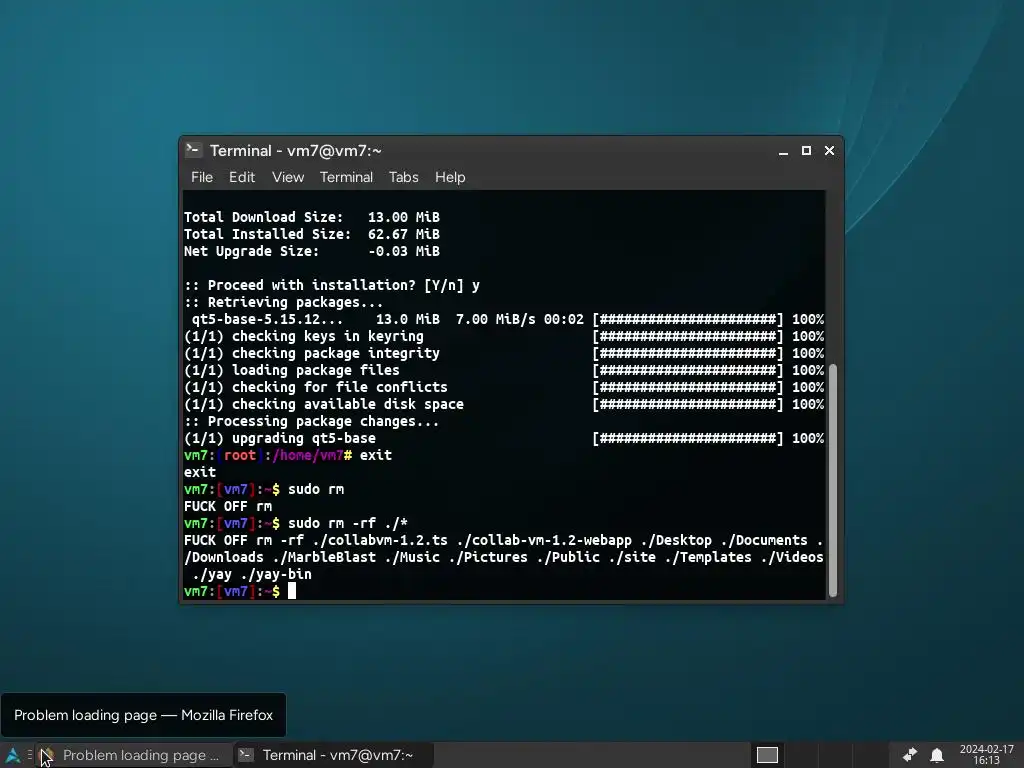Click 'upgrading qt5-base' line
Screen dimensions: 1024x768
504,438
